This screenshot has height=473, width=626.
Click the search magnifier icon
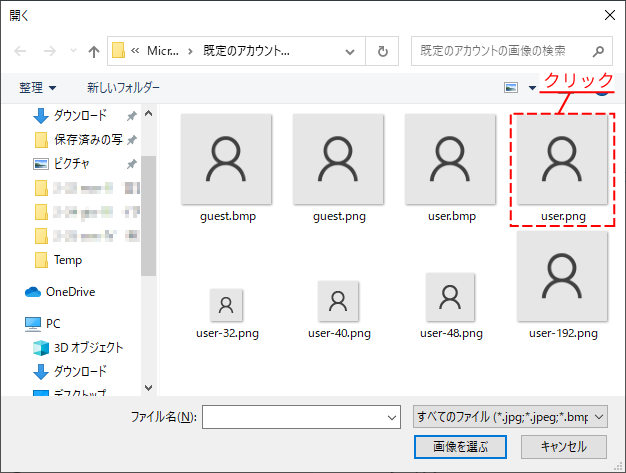[598, 51]
